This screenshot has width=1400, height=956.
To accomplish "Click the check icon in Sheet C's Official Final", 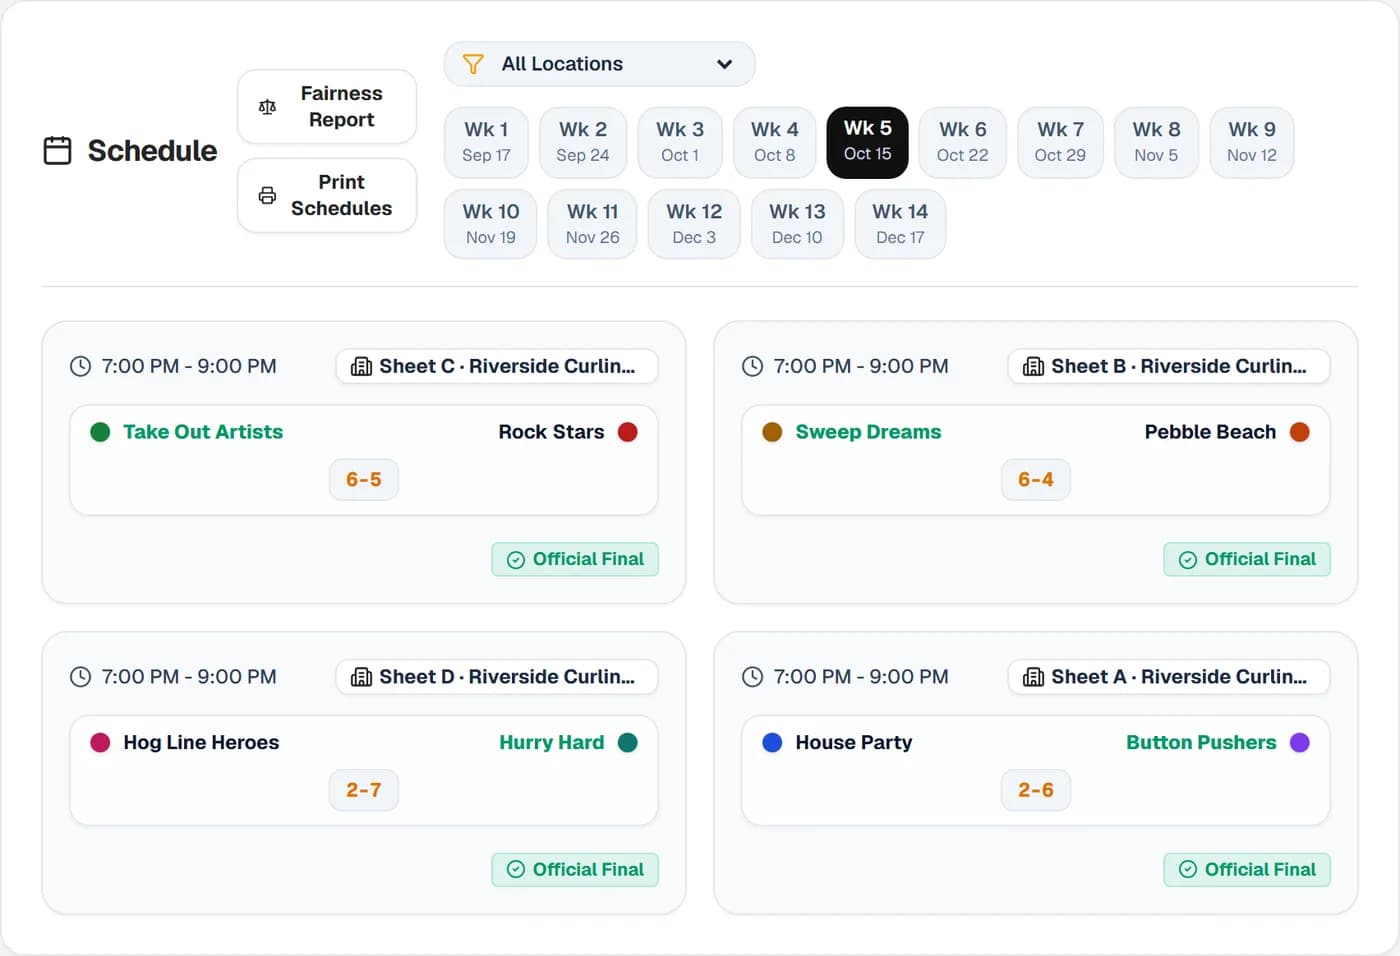I will tap(516, 560).
